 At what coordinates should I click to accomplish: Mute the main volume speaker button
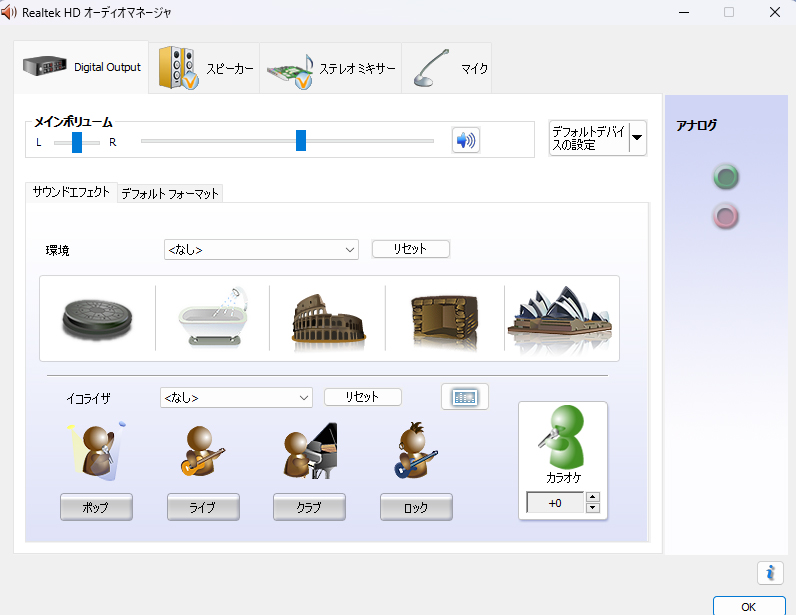point(465,140)
